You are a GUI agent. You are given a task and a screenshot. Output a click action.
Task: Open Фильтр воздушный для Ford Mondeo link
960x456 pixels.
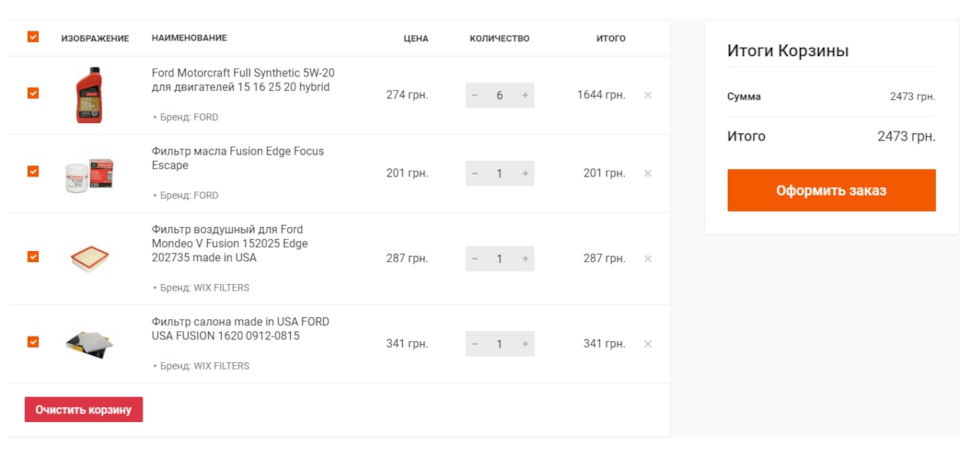point(230,244)
